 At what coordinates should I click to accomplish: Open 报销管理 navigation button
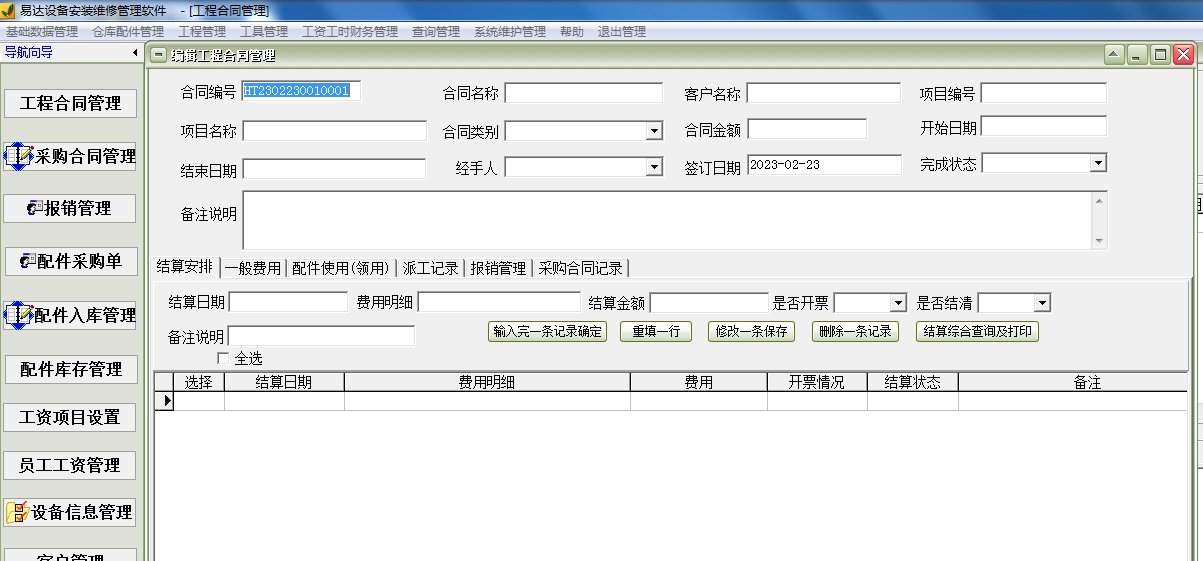70,208
